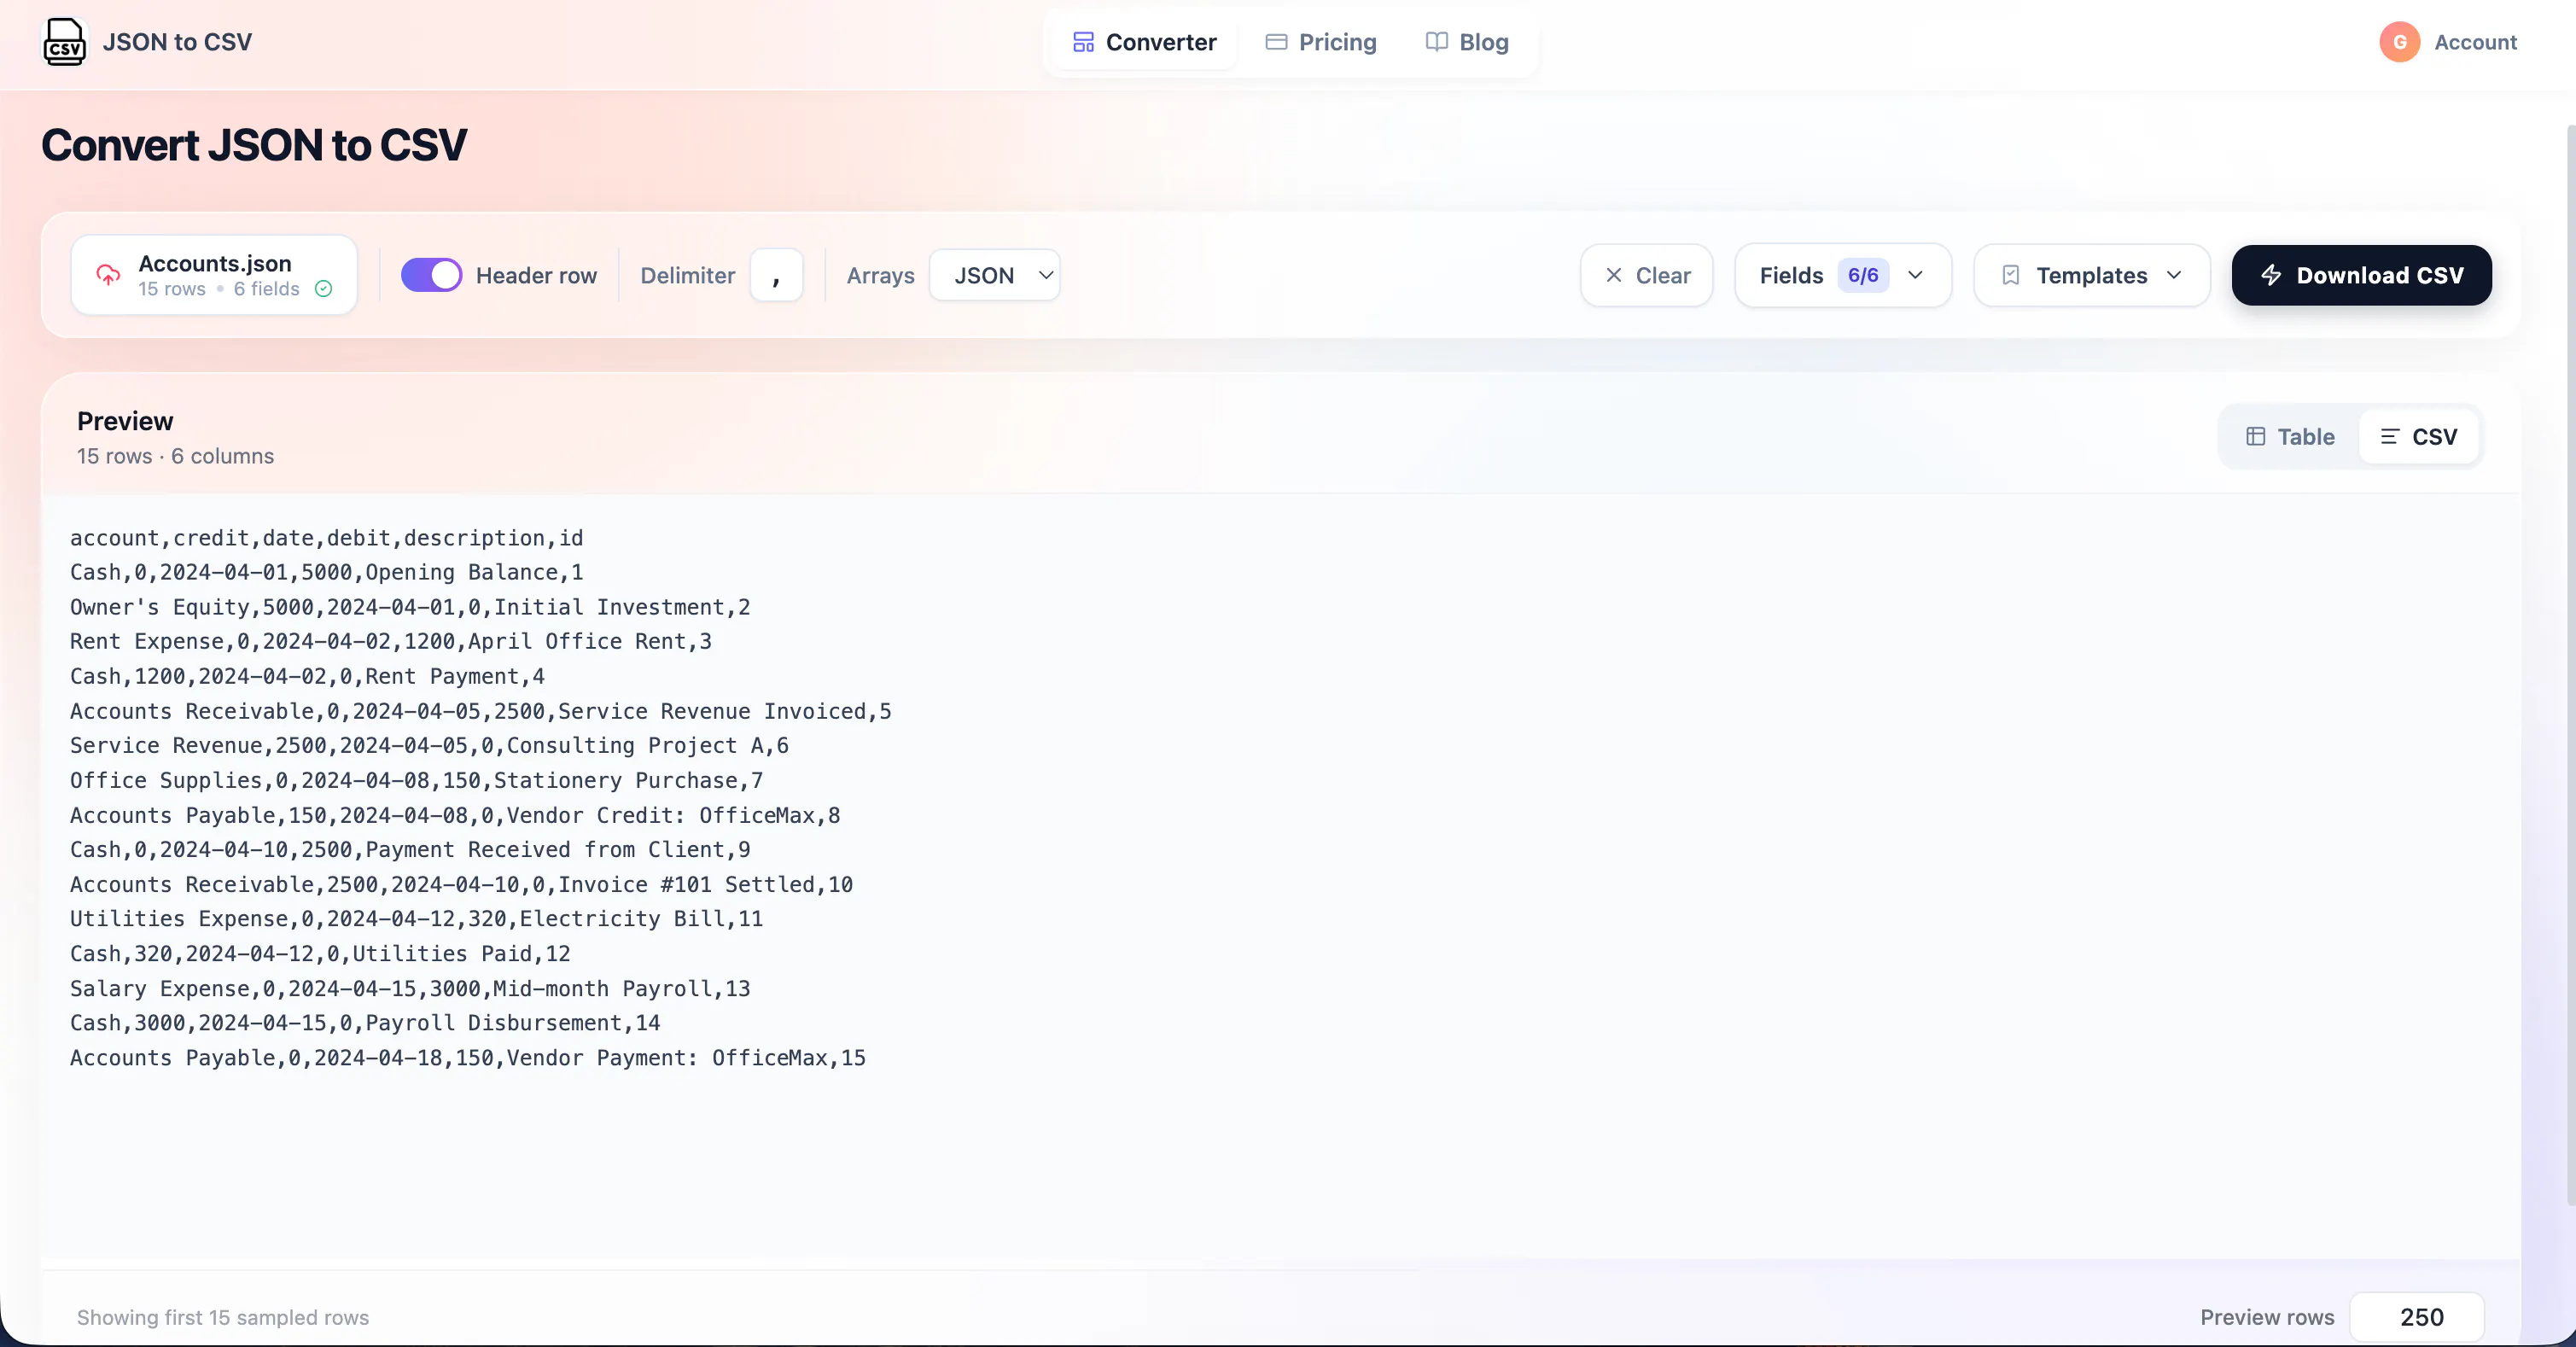Screen dimensions: 2576x1347
Task: Click the Download CSV button
Action: click(x=2360, y=275)
